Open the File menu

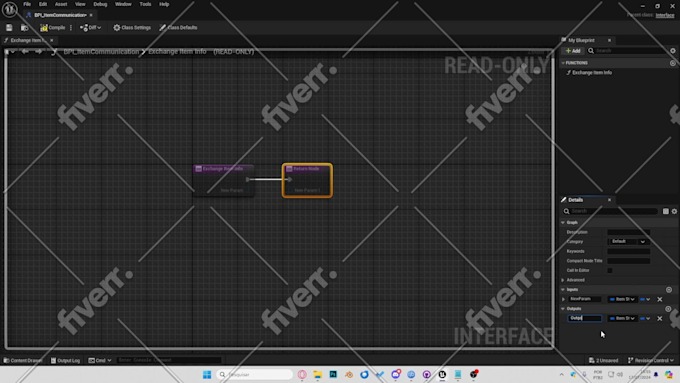point(27,4)
